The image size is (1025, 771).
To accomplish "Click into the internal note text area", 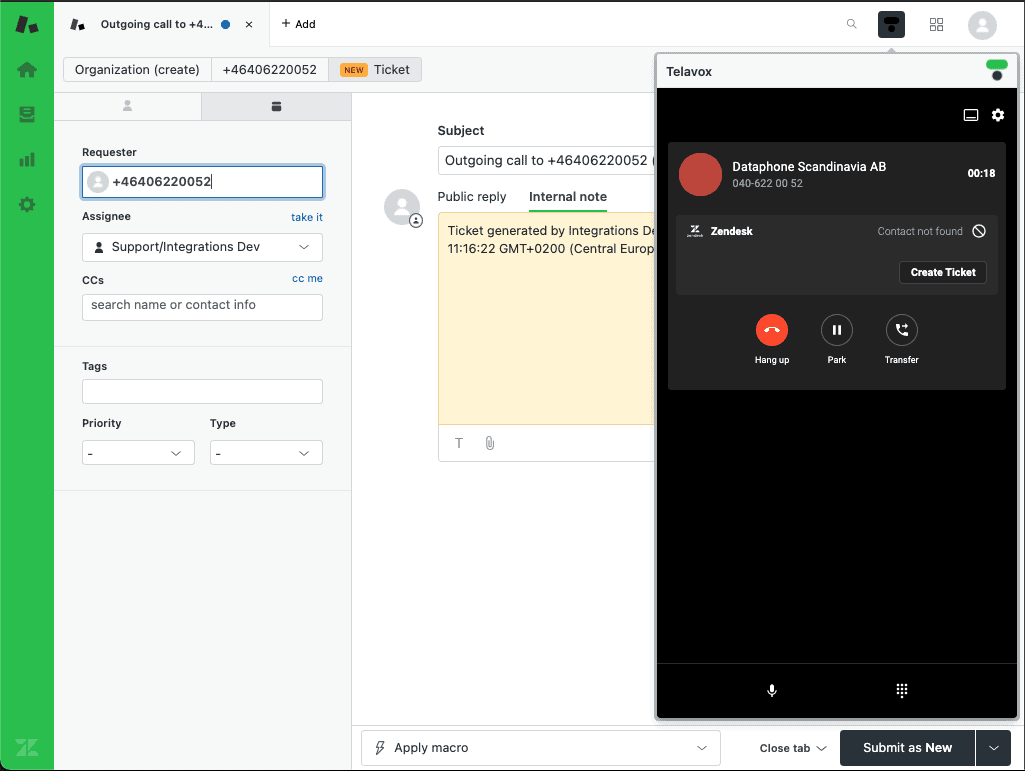I will [546, 318].
